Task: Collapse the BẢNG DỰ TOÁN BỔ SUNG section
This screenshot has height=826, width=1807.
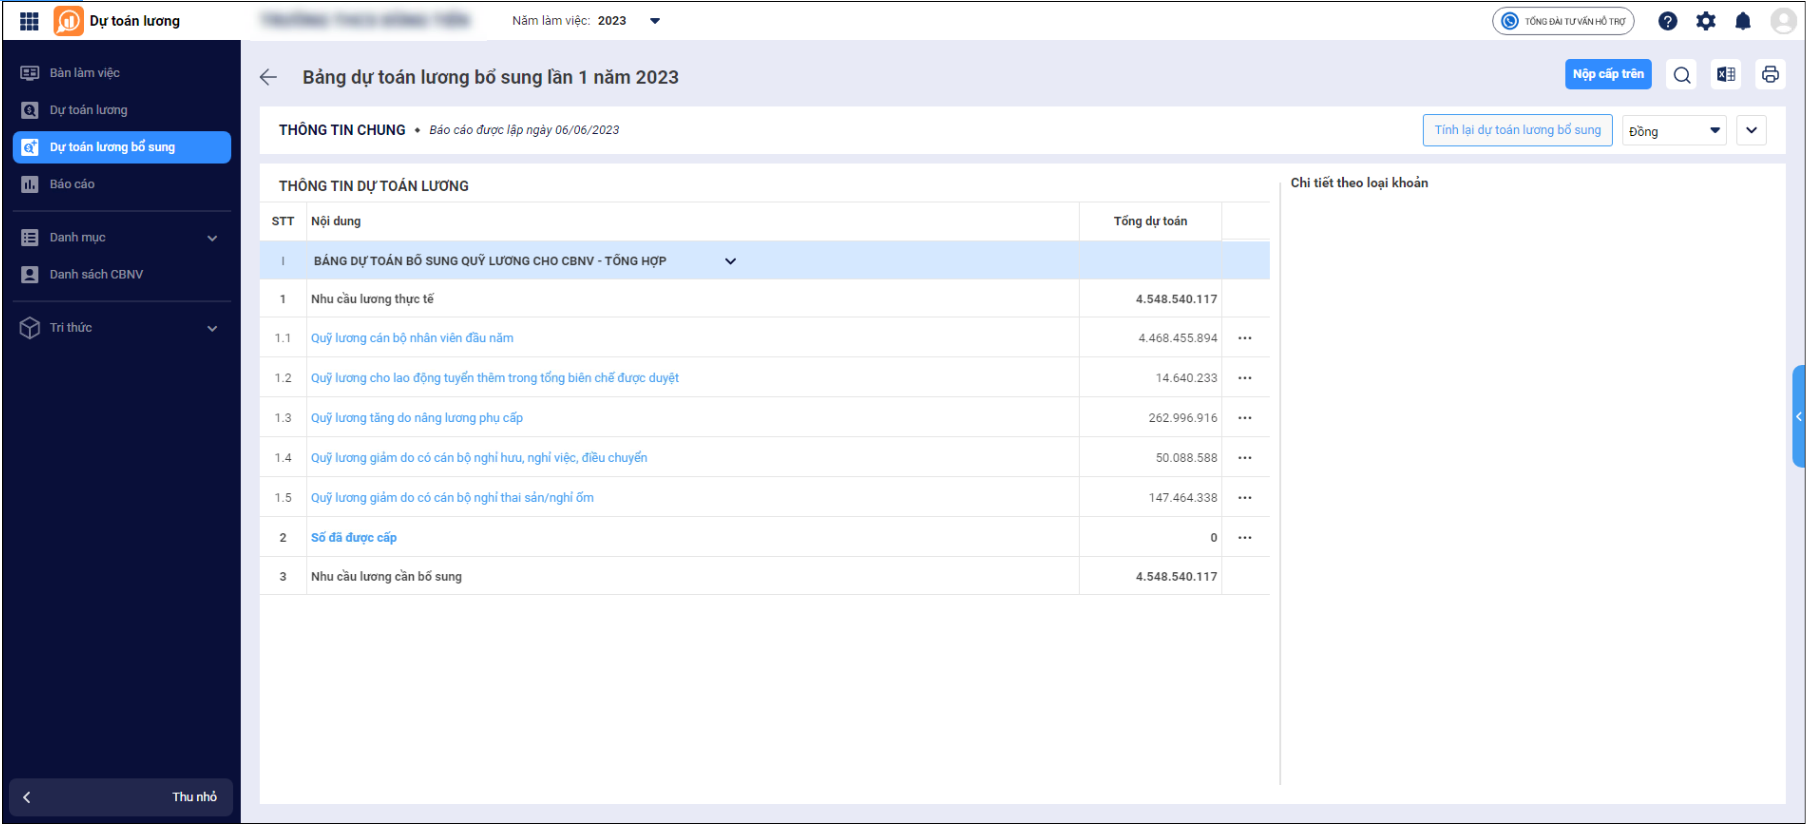Action: [x=730, y=261]
